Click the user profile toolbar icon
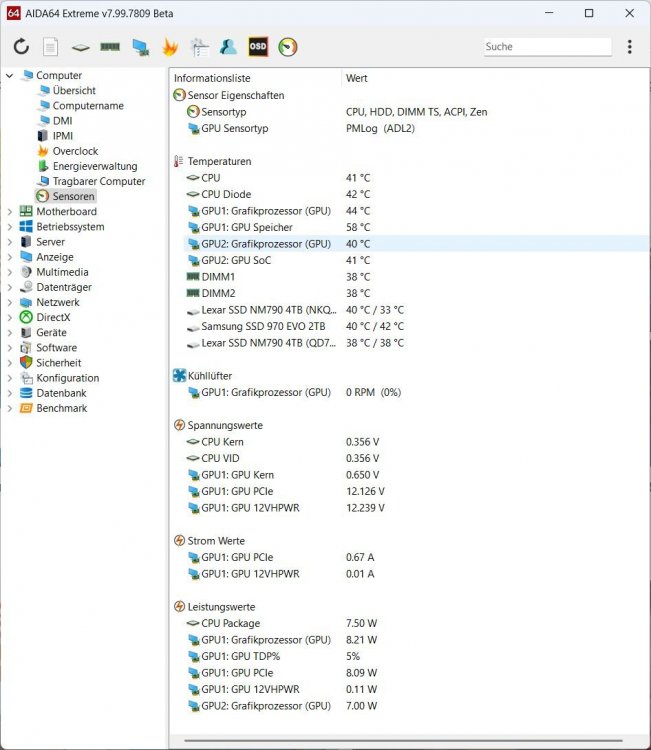This screenshot has width=651, height=750. pyautogui.click(x=229, y=46)
